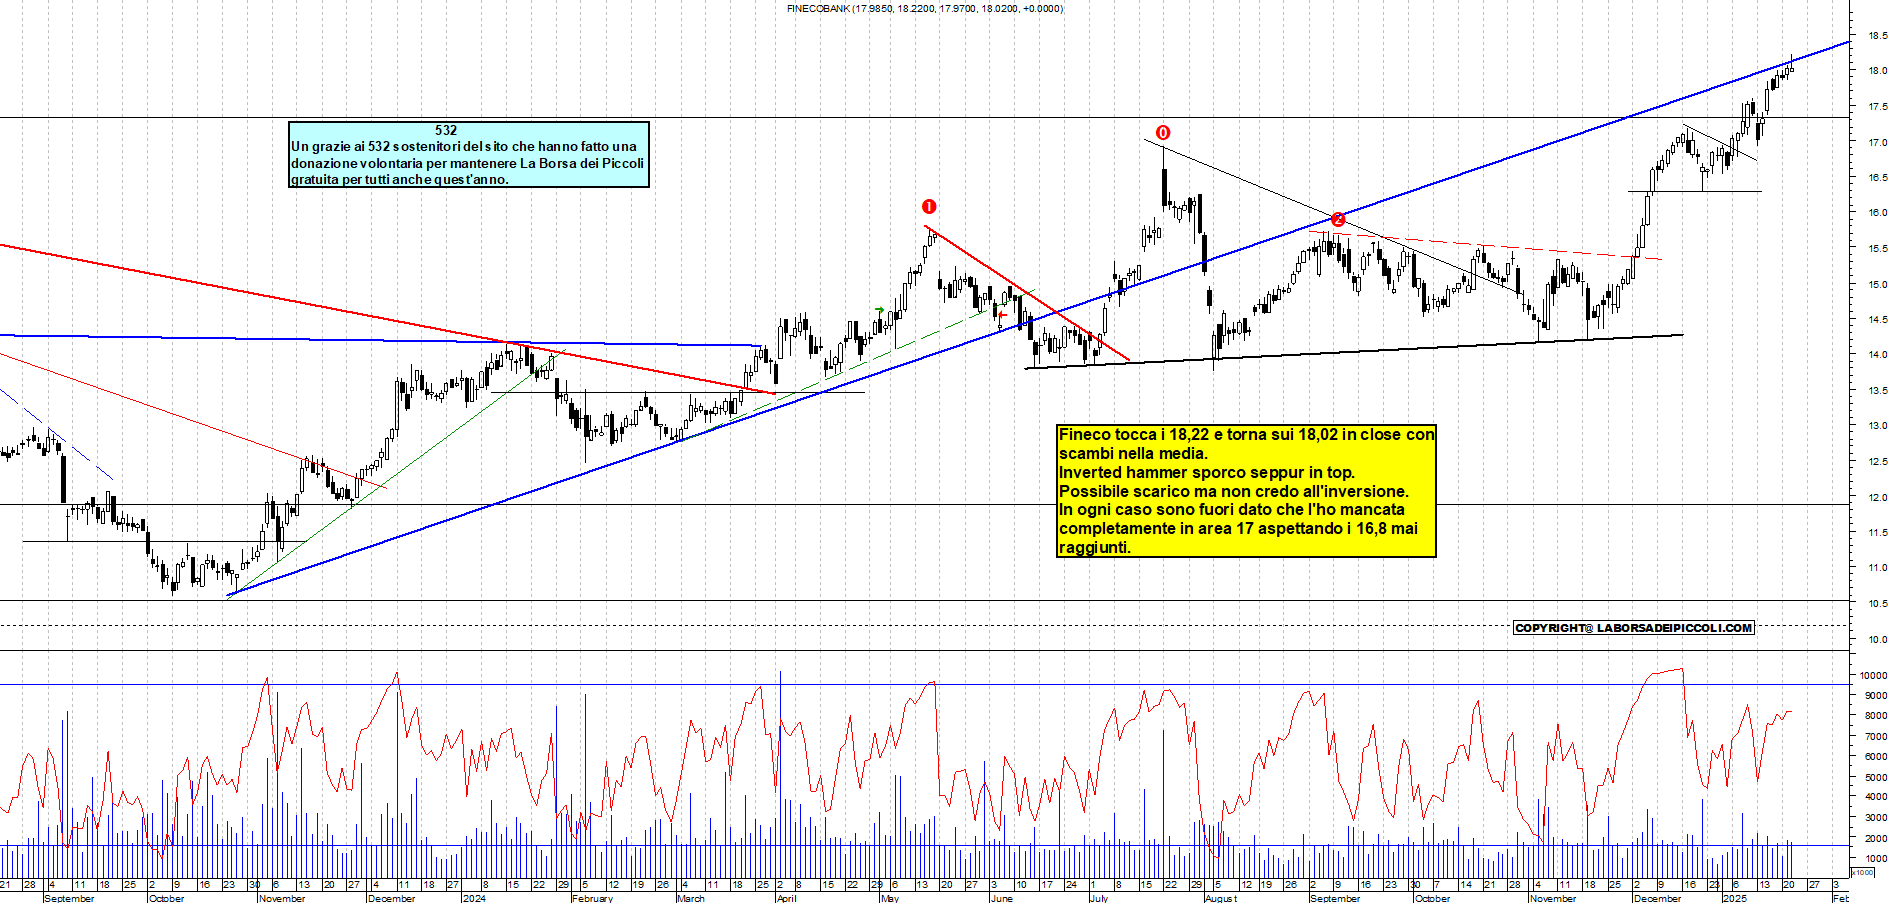Viewport: 1890px width, 903px height.
Task: Click the 11.5 price axis label
Action: click(1877, 533)
